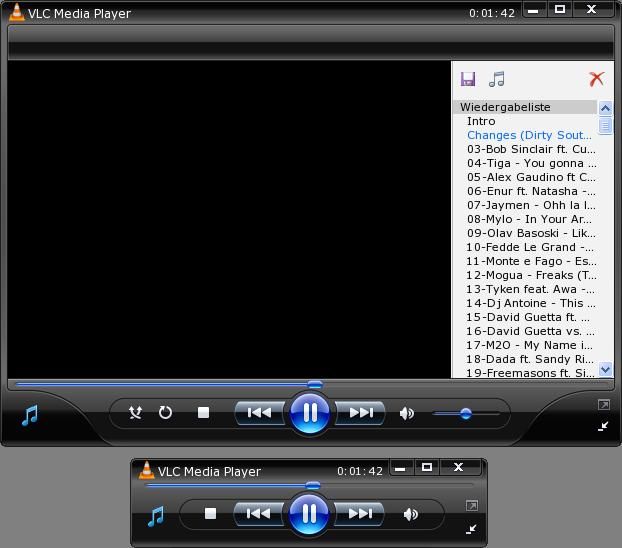Toggle fullscreen in the large player

[604, 405]
